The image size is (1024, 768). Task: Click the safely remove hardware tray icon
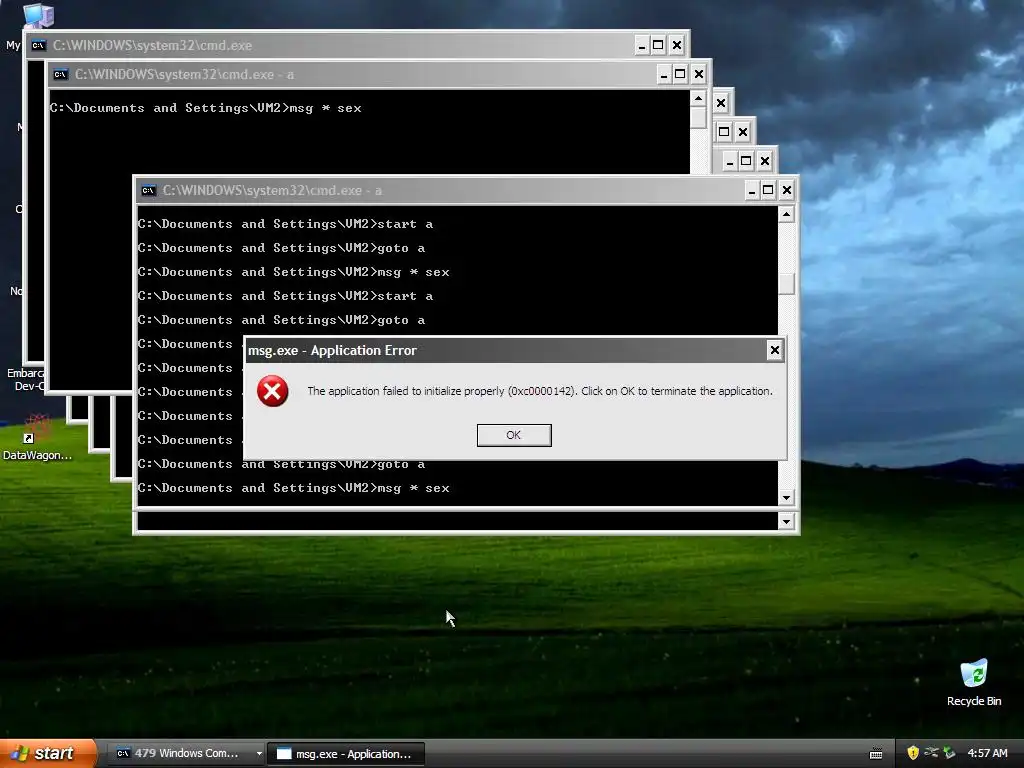(x=949, y=753)
